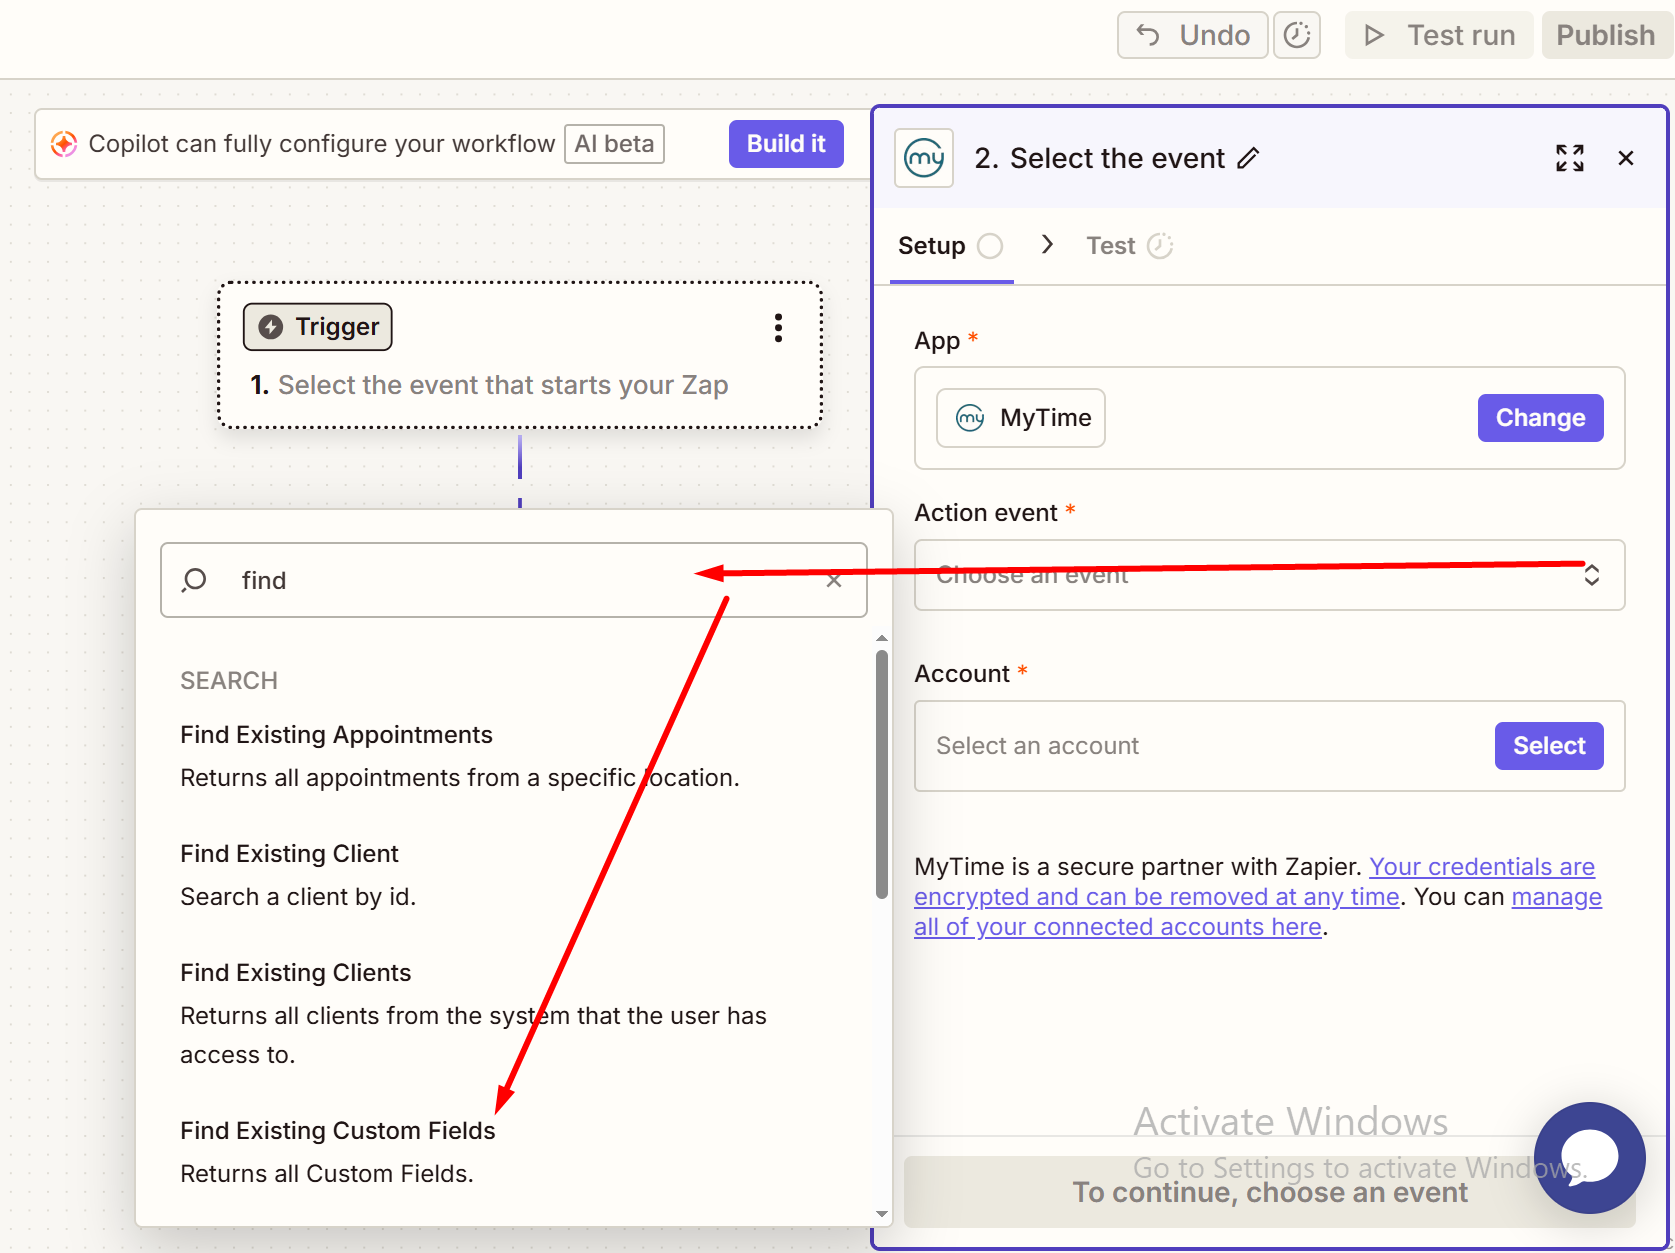This screenshot has width=1675, height=1253.
Task: Switch to the Test tab
Action: click(1129, 246)
